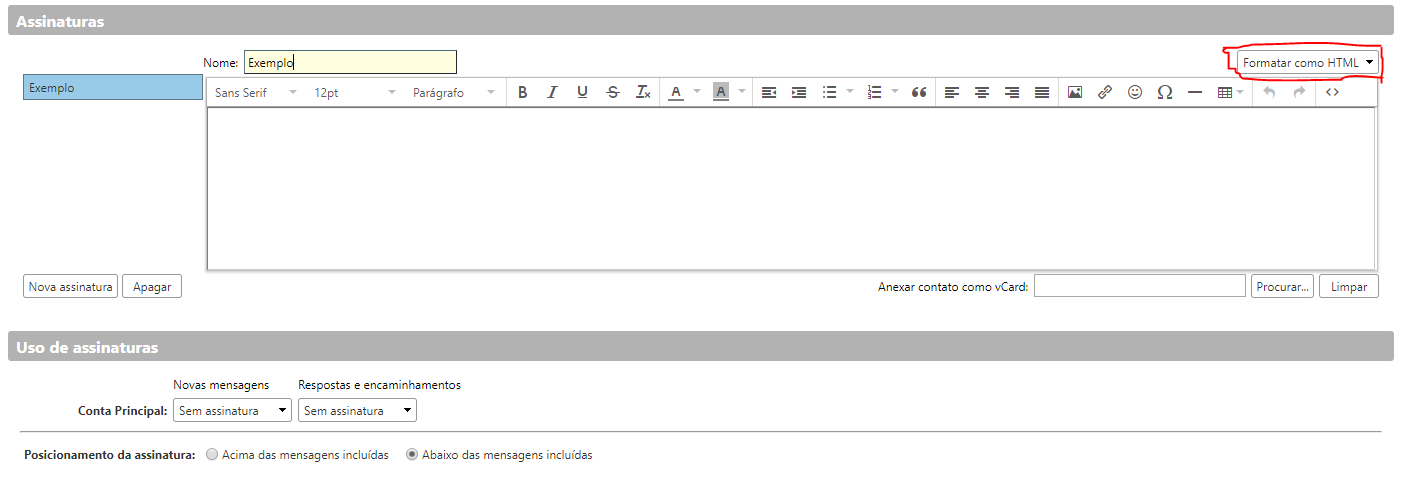Select Abaixo das mensagens incluídas
The height and width of the screenshot is (481, 1406).
[x=412, y=455]
